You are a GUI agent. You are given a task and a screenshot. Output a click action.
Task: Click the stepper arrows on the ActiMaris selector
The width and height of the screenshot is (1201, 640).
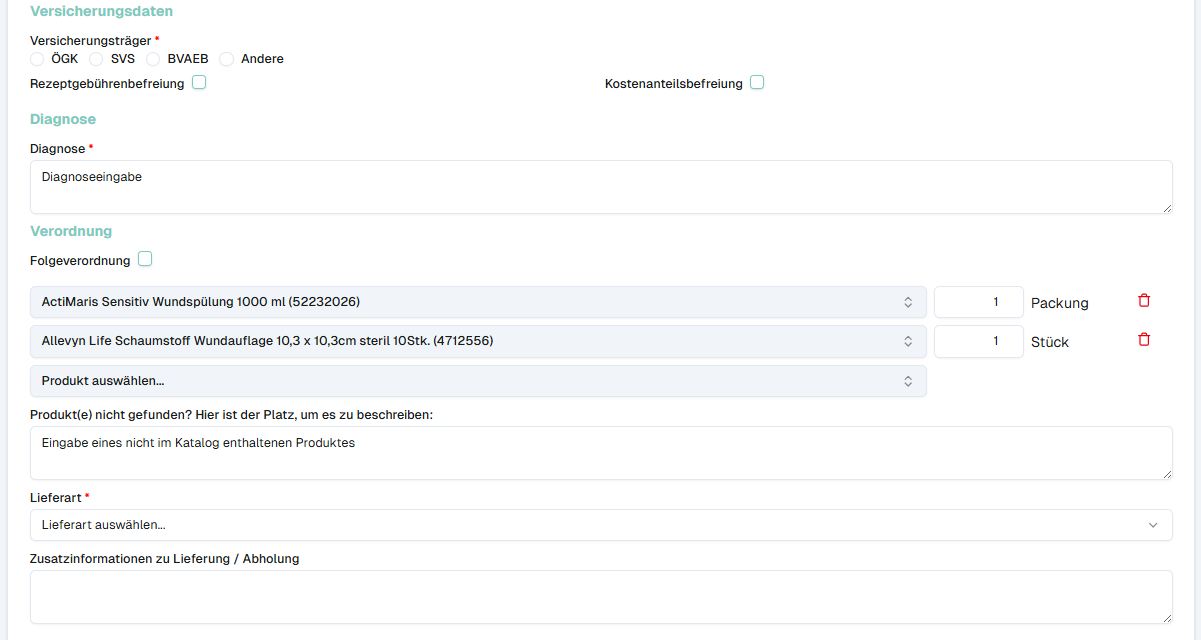point(908,301)
